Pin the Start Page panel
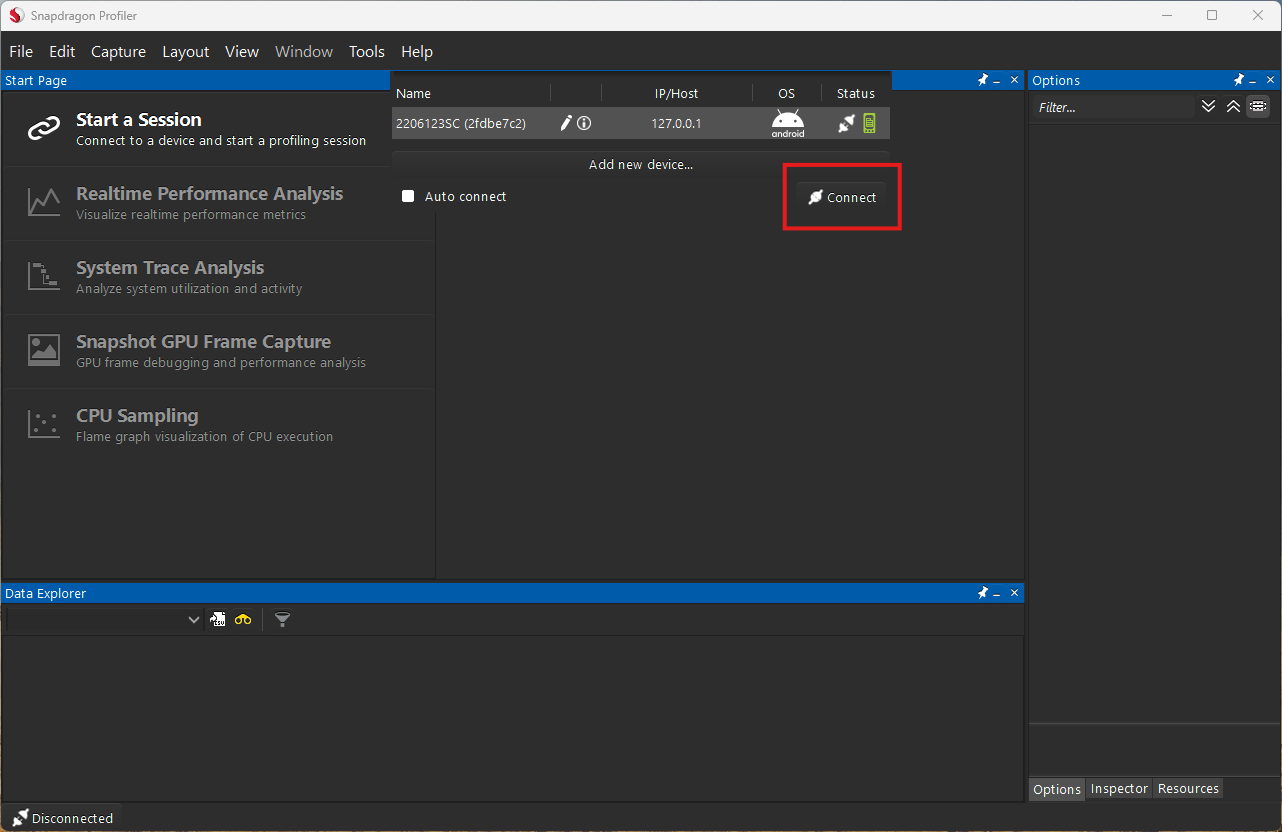The width and height of the screenshot is (1282, 832). tap(983, 80)
